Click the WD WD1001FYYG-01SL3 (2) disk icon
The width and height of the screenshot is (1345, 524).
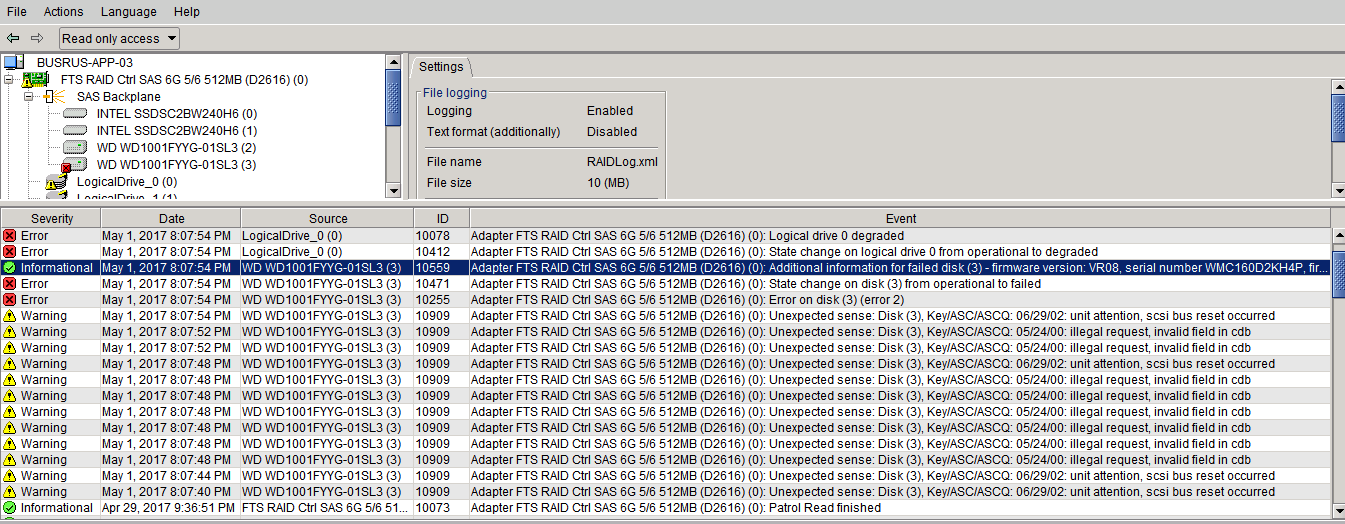[75, 147]
